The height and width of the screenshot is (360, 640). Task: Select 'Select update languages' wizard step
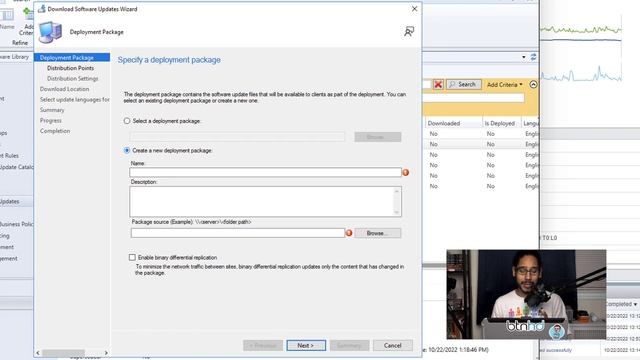click(x=74, y=100)
